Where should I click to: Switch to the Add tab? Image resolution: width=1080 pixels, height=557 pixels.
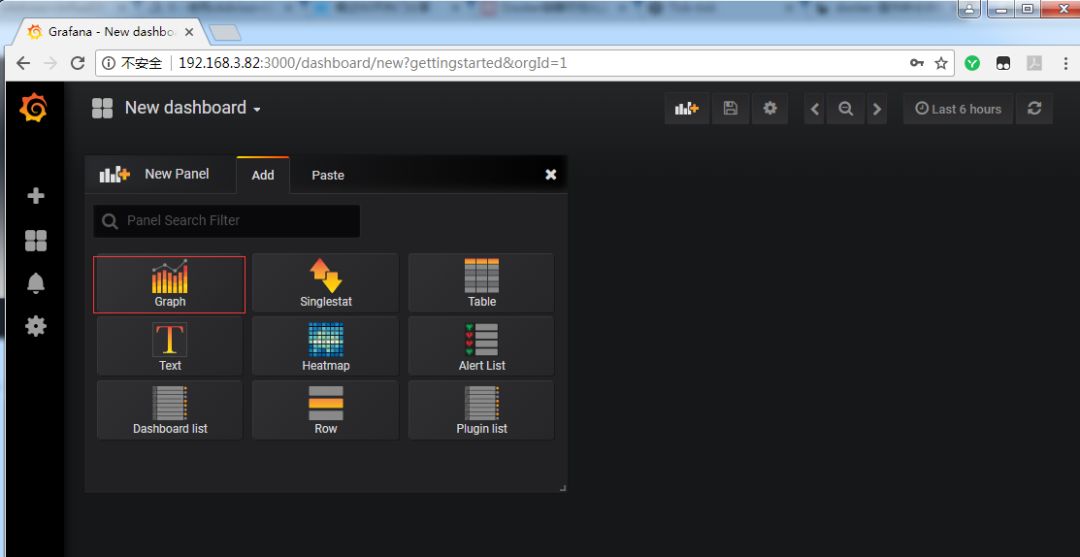[x=262, y=175]
